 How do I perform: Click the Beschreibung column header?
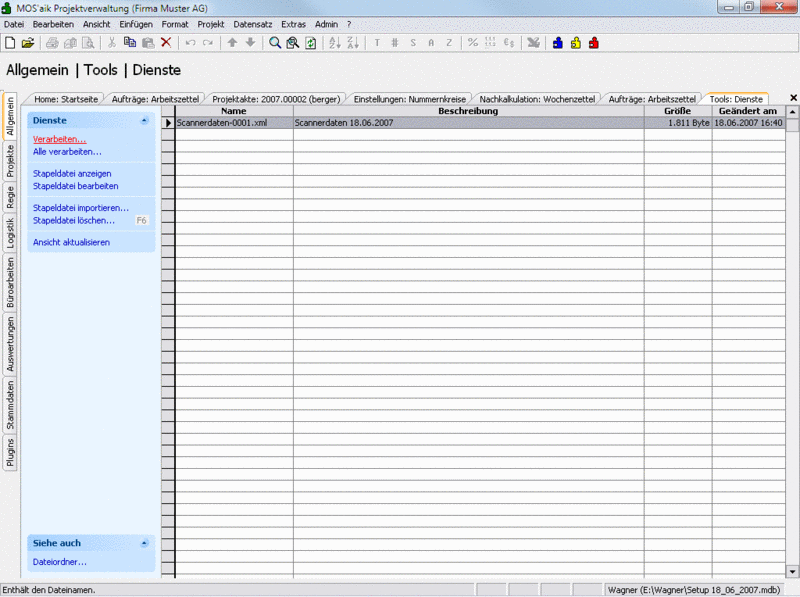[x=468, y=111]
